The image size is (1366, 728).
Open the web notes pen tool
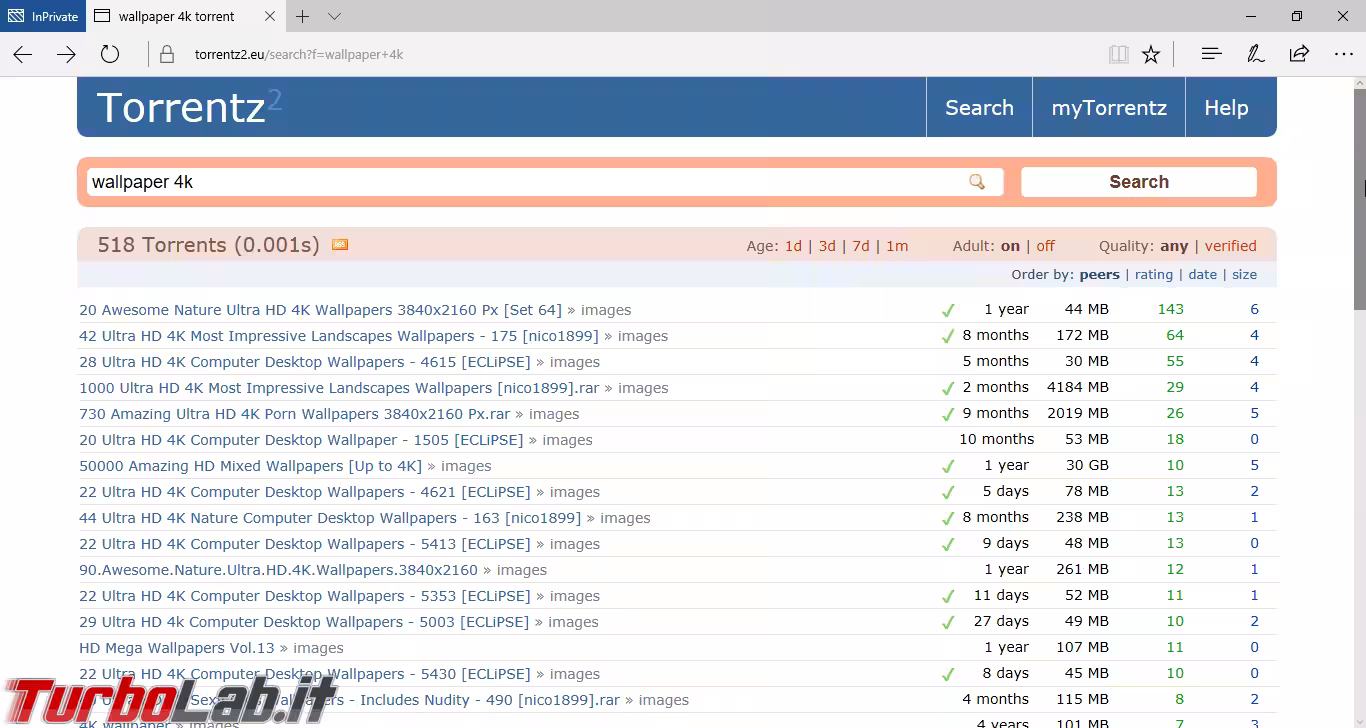click(x=1255, y=54)
